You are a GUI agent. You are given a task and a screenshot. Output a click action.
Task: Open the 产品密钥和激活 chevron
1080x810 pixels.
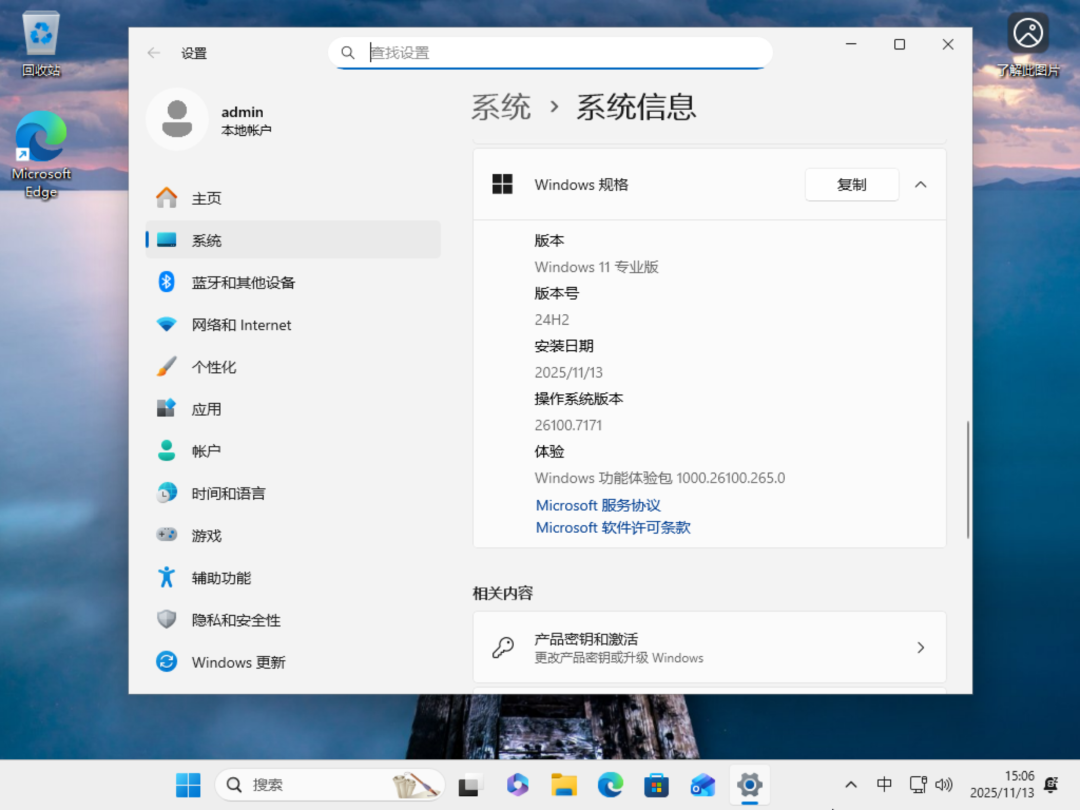click(921, 647)
